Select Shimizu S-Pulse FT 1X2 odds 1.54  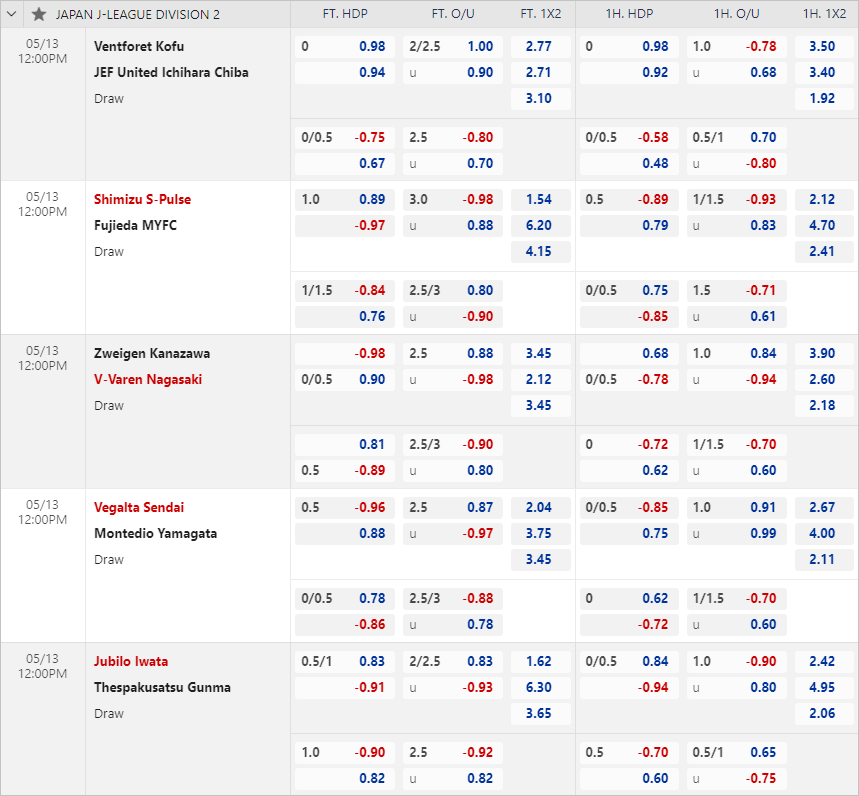coord(541,199)
